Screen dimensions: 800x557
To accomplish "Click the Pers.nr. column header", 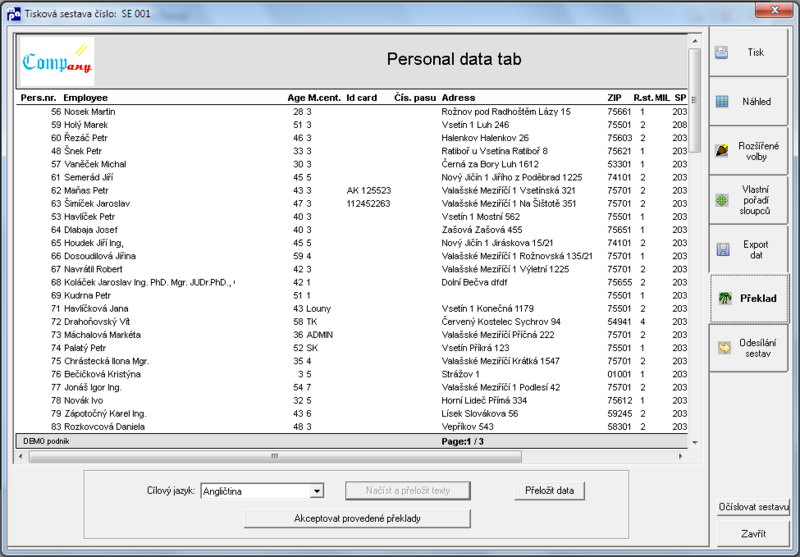I will 38,97.
